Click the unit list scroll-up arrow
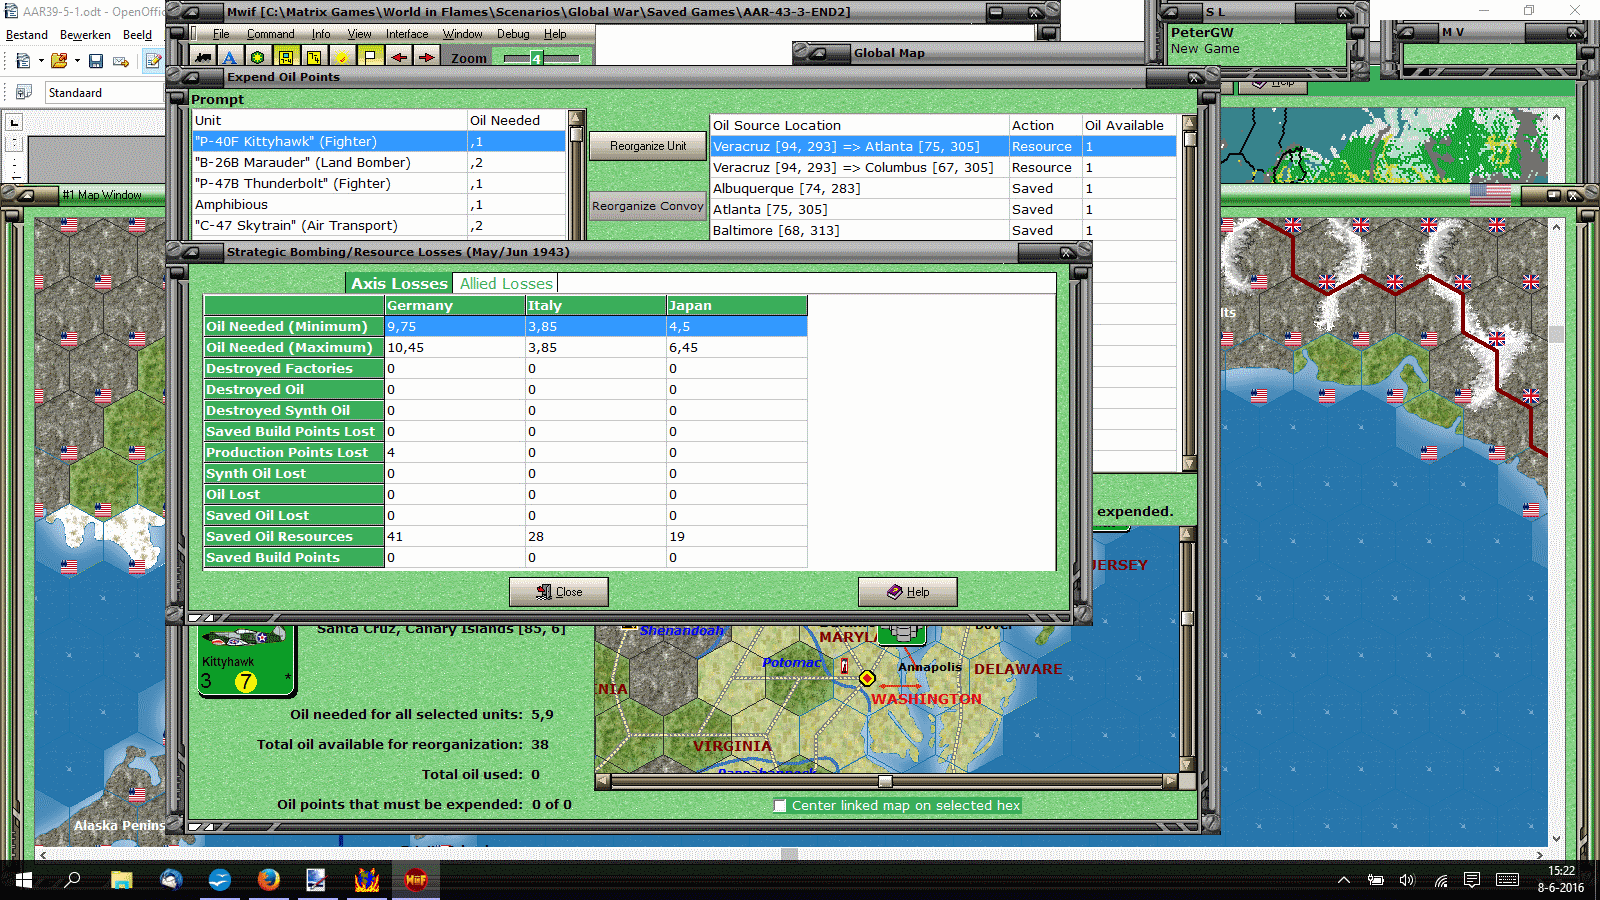Viewport: 1600px width, 900px height. (x=576, y=119)
